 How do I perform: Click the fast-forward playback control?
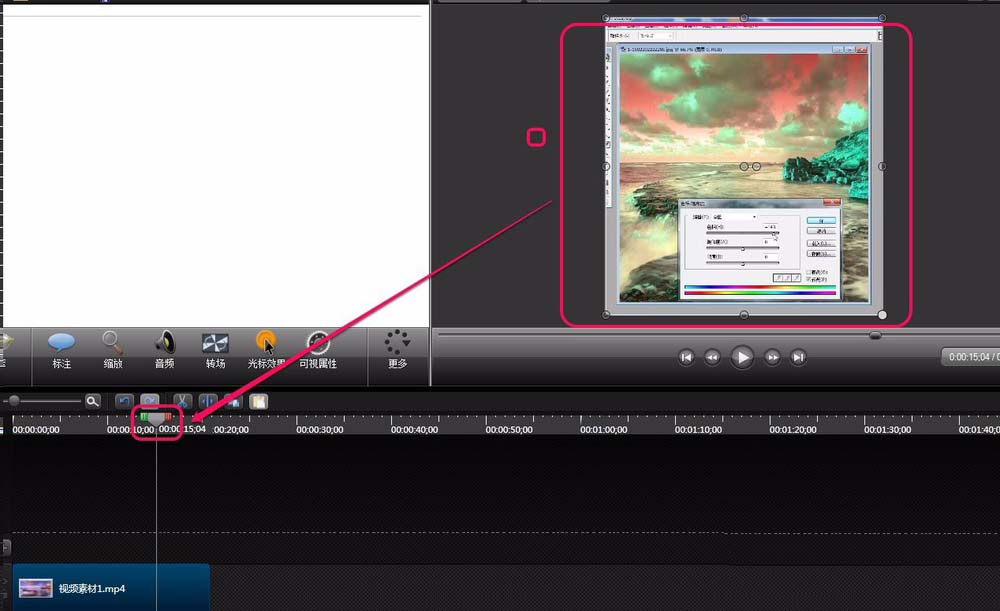[x=770, y=357]
